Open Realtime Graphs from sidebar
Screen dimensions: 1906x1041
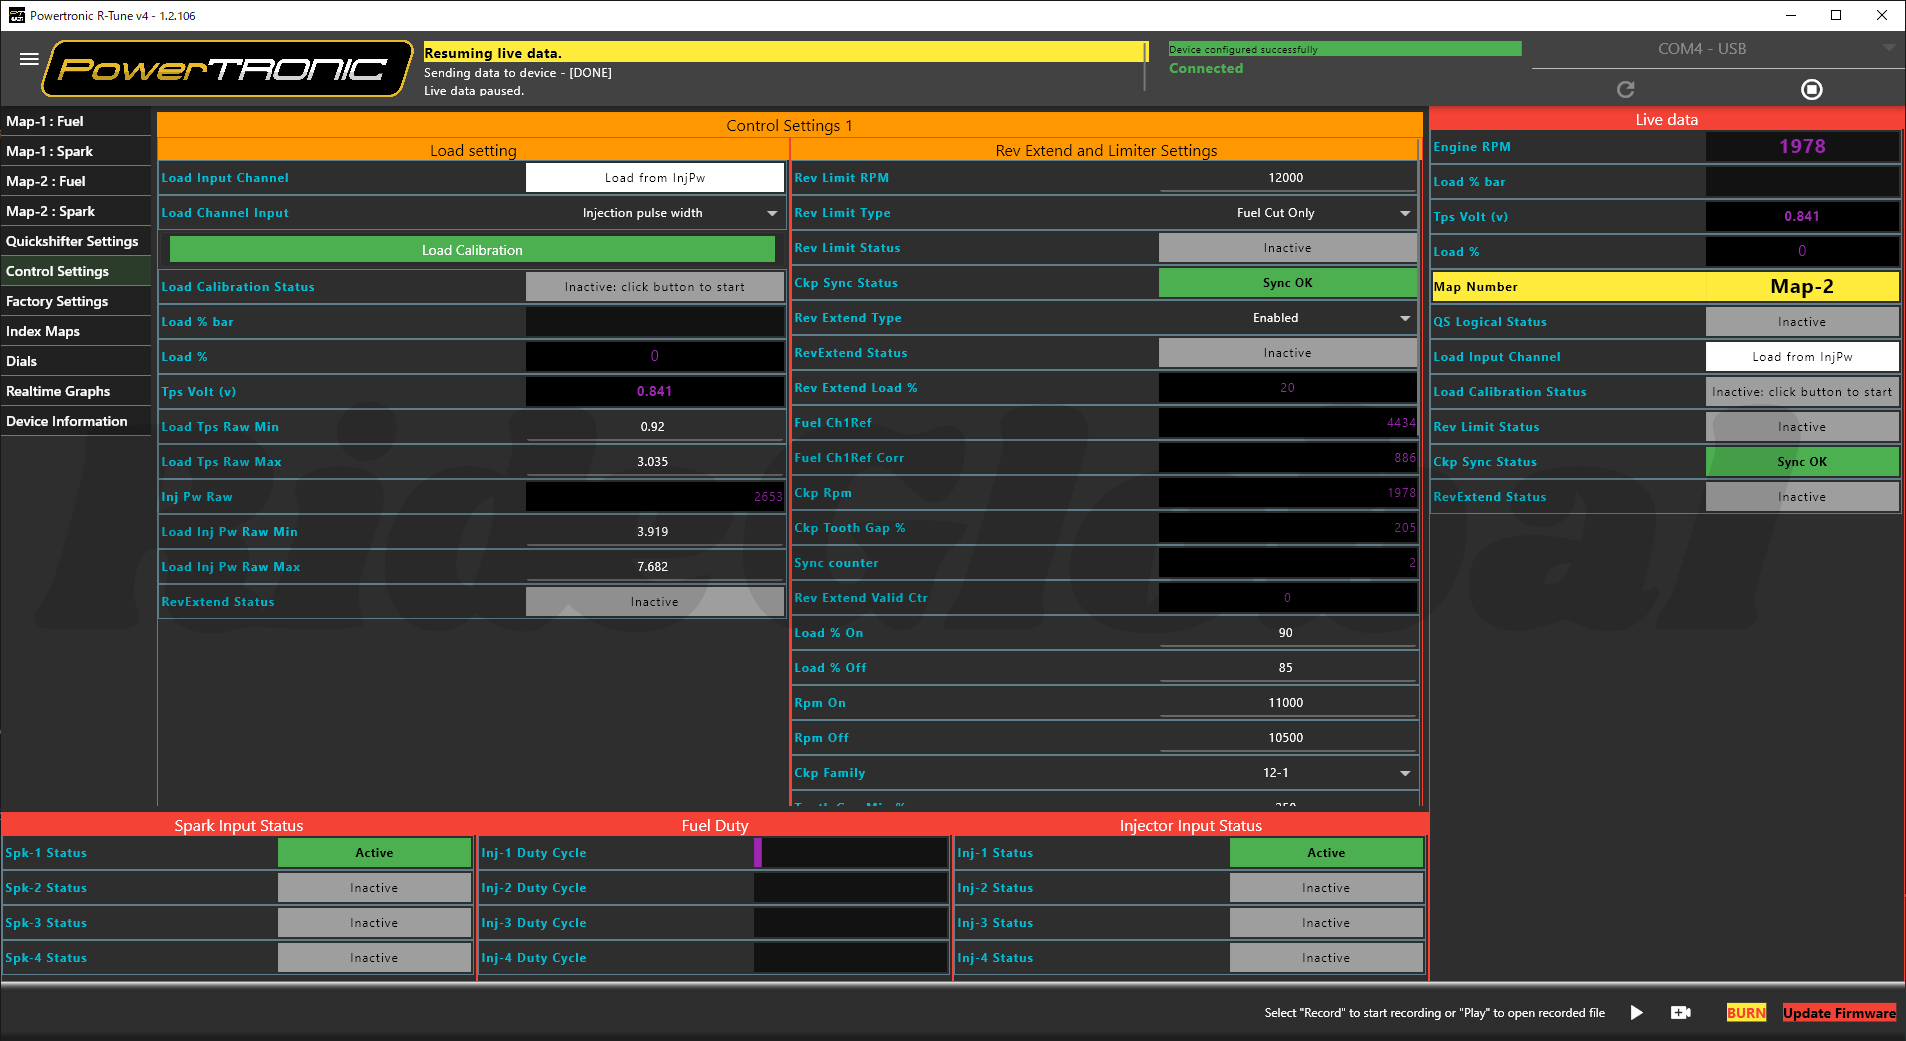(58, 391)
